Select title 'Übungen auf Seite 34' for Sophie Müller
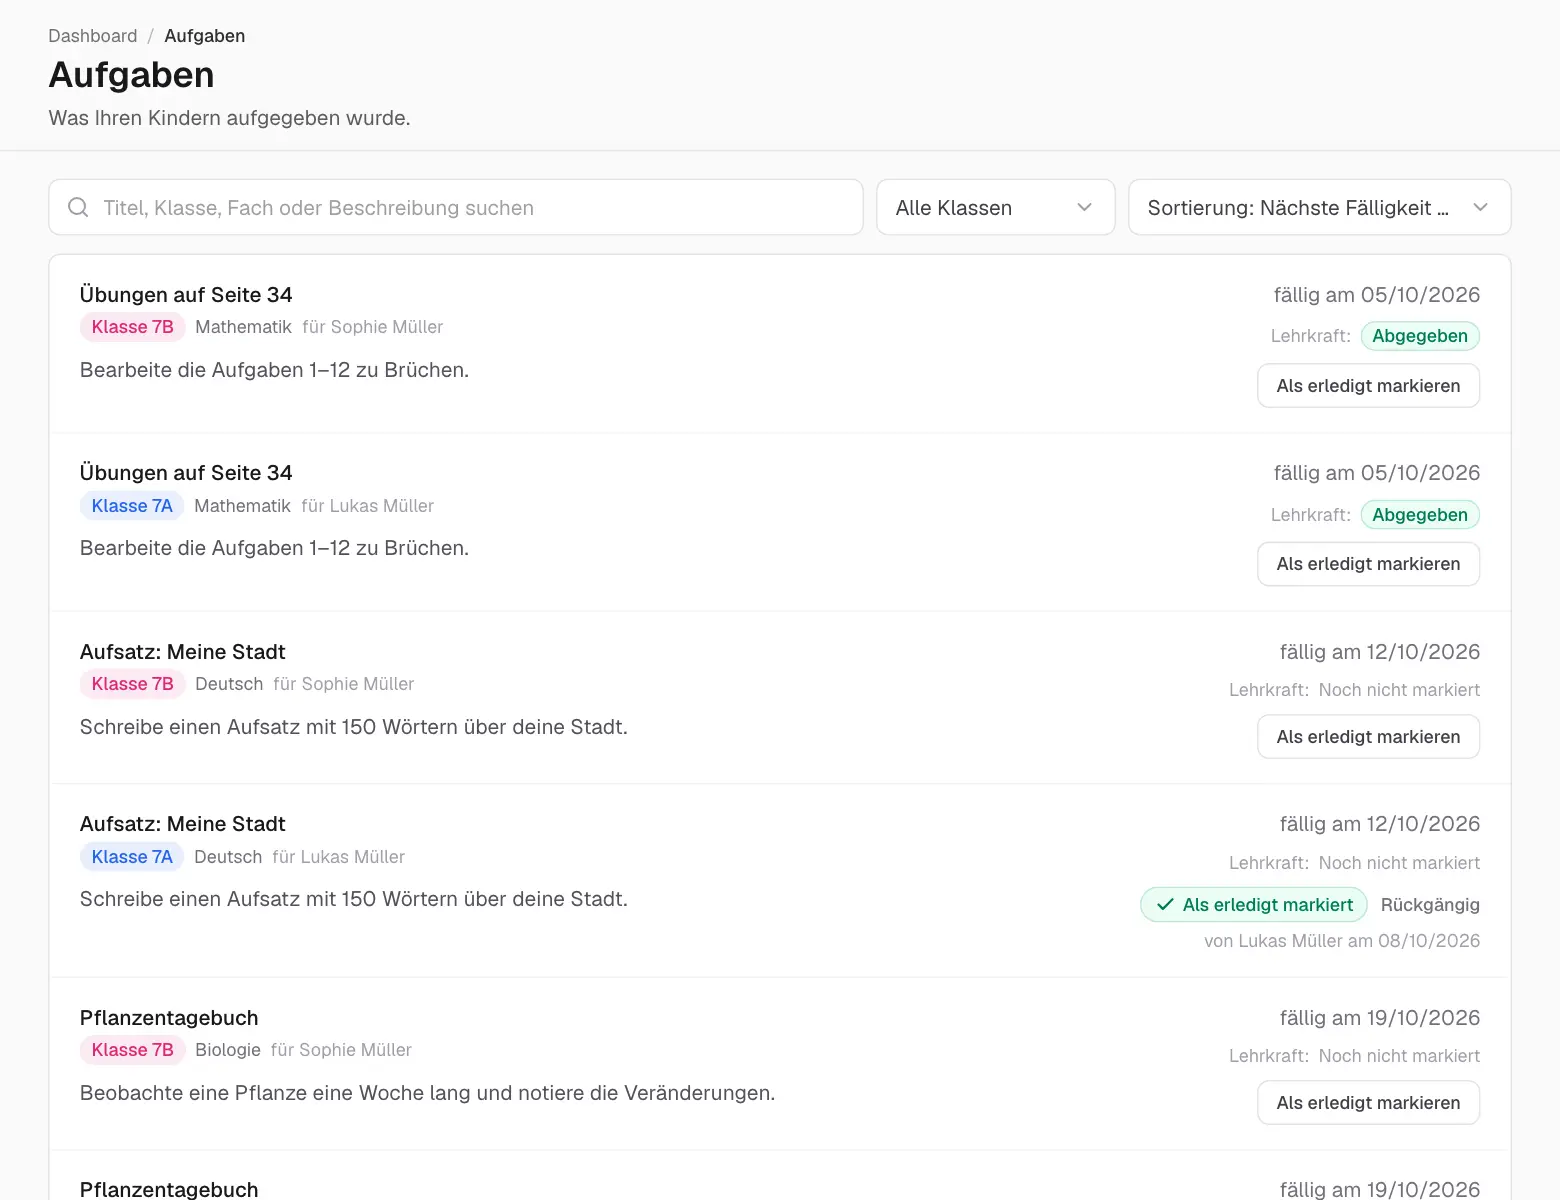Image resolution: width=1560 pixels, height=1200 pixels. pos(186,295)
